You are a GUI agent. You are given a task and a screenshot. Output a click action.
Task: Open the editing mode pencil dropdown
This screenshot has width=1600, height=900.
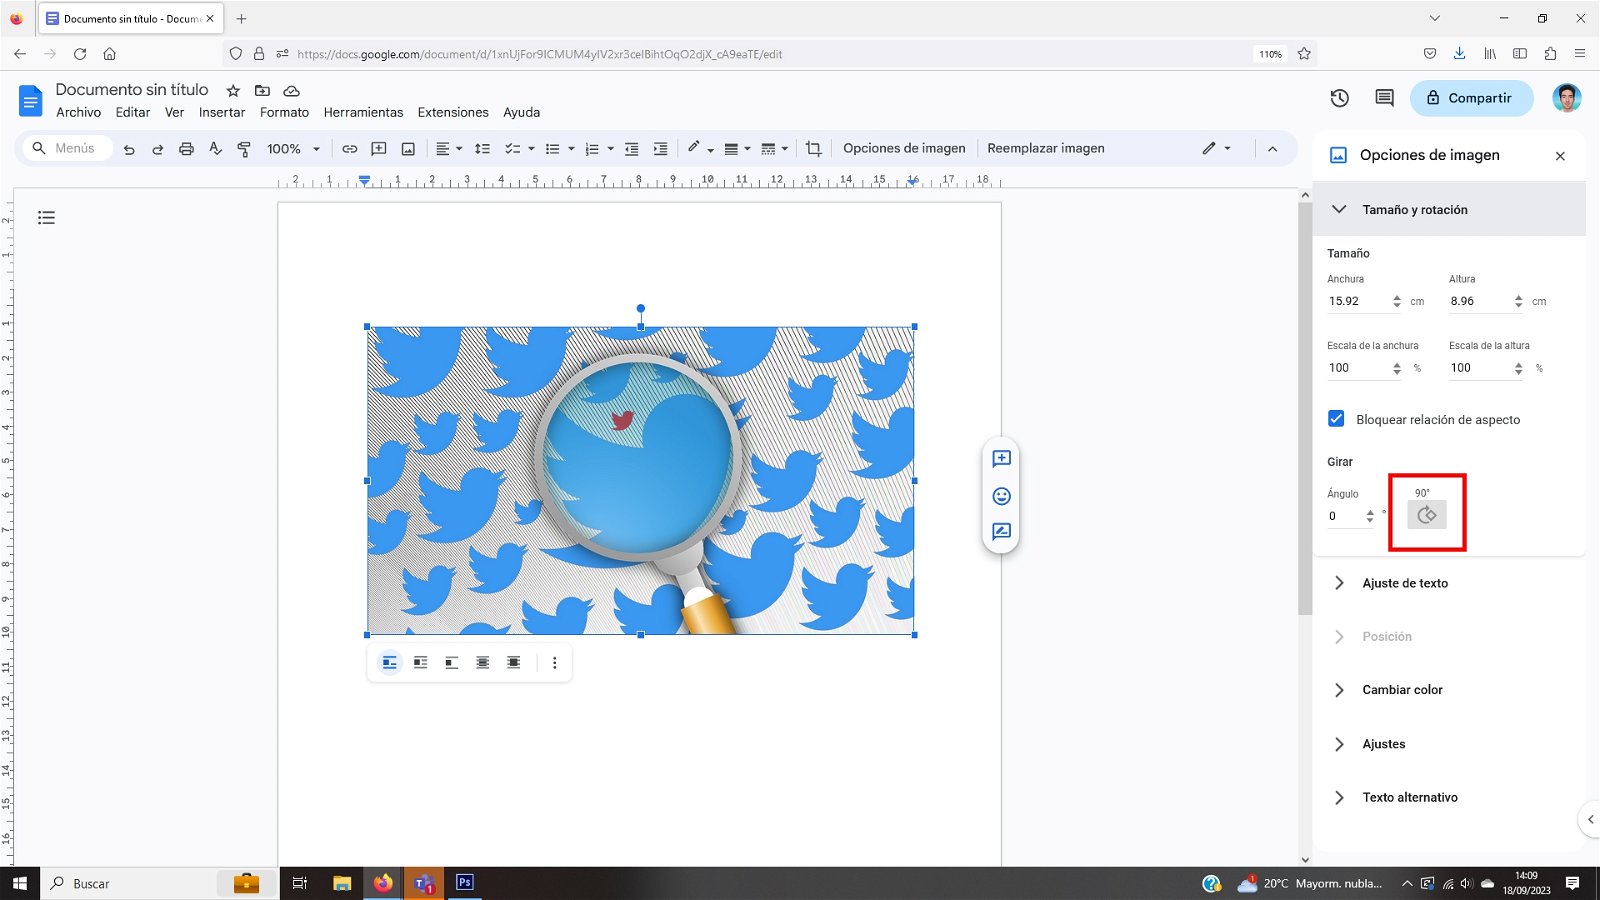(x=1216, y=148)
